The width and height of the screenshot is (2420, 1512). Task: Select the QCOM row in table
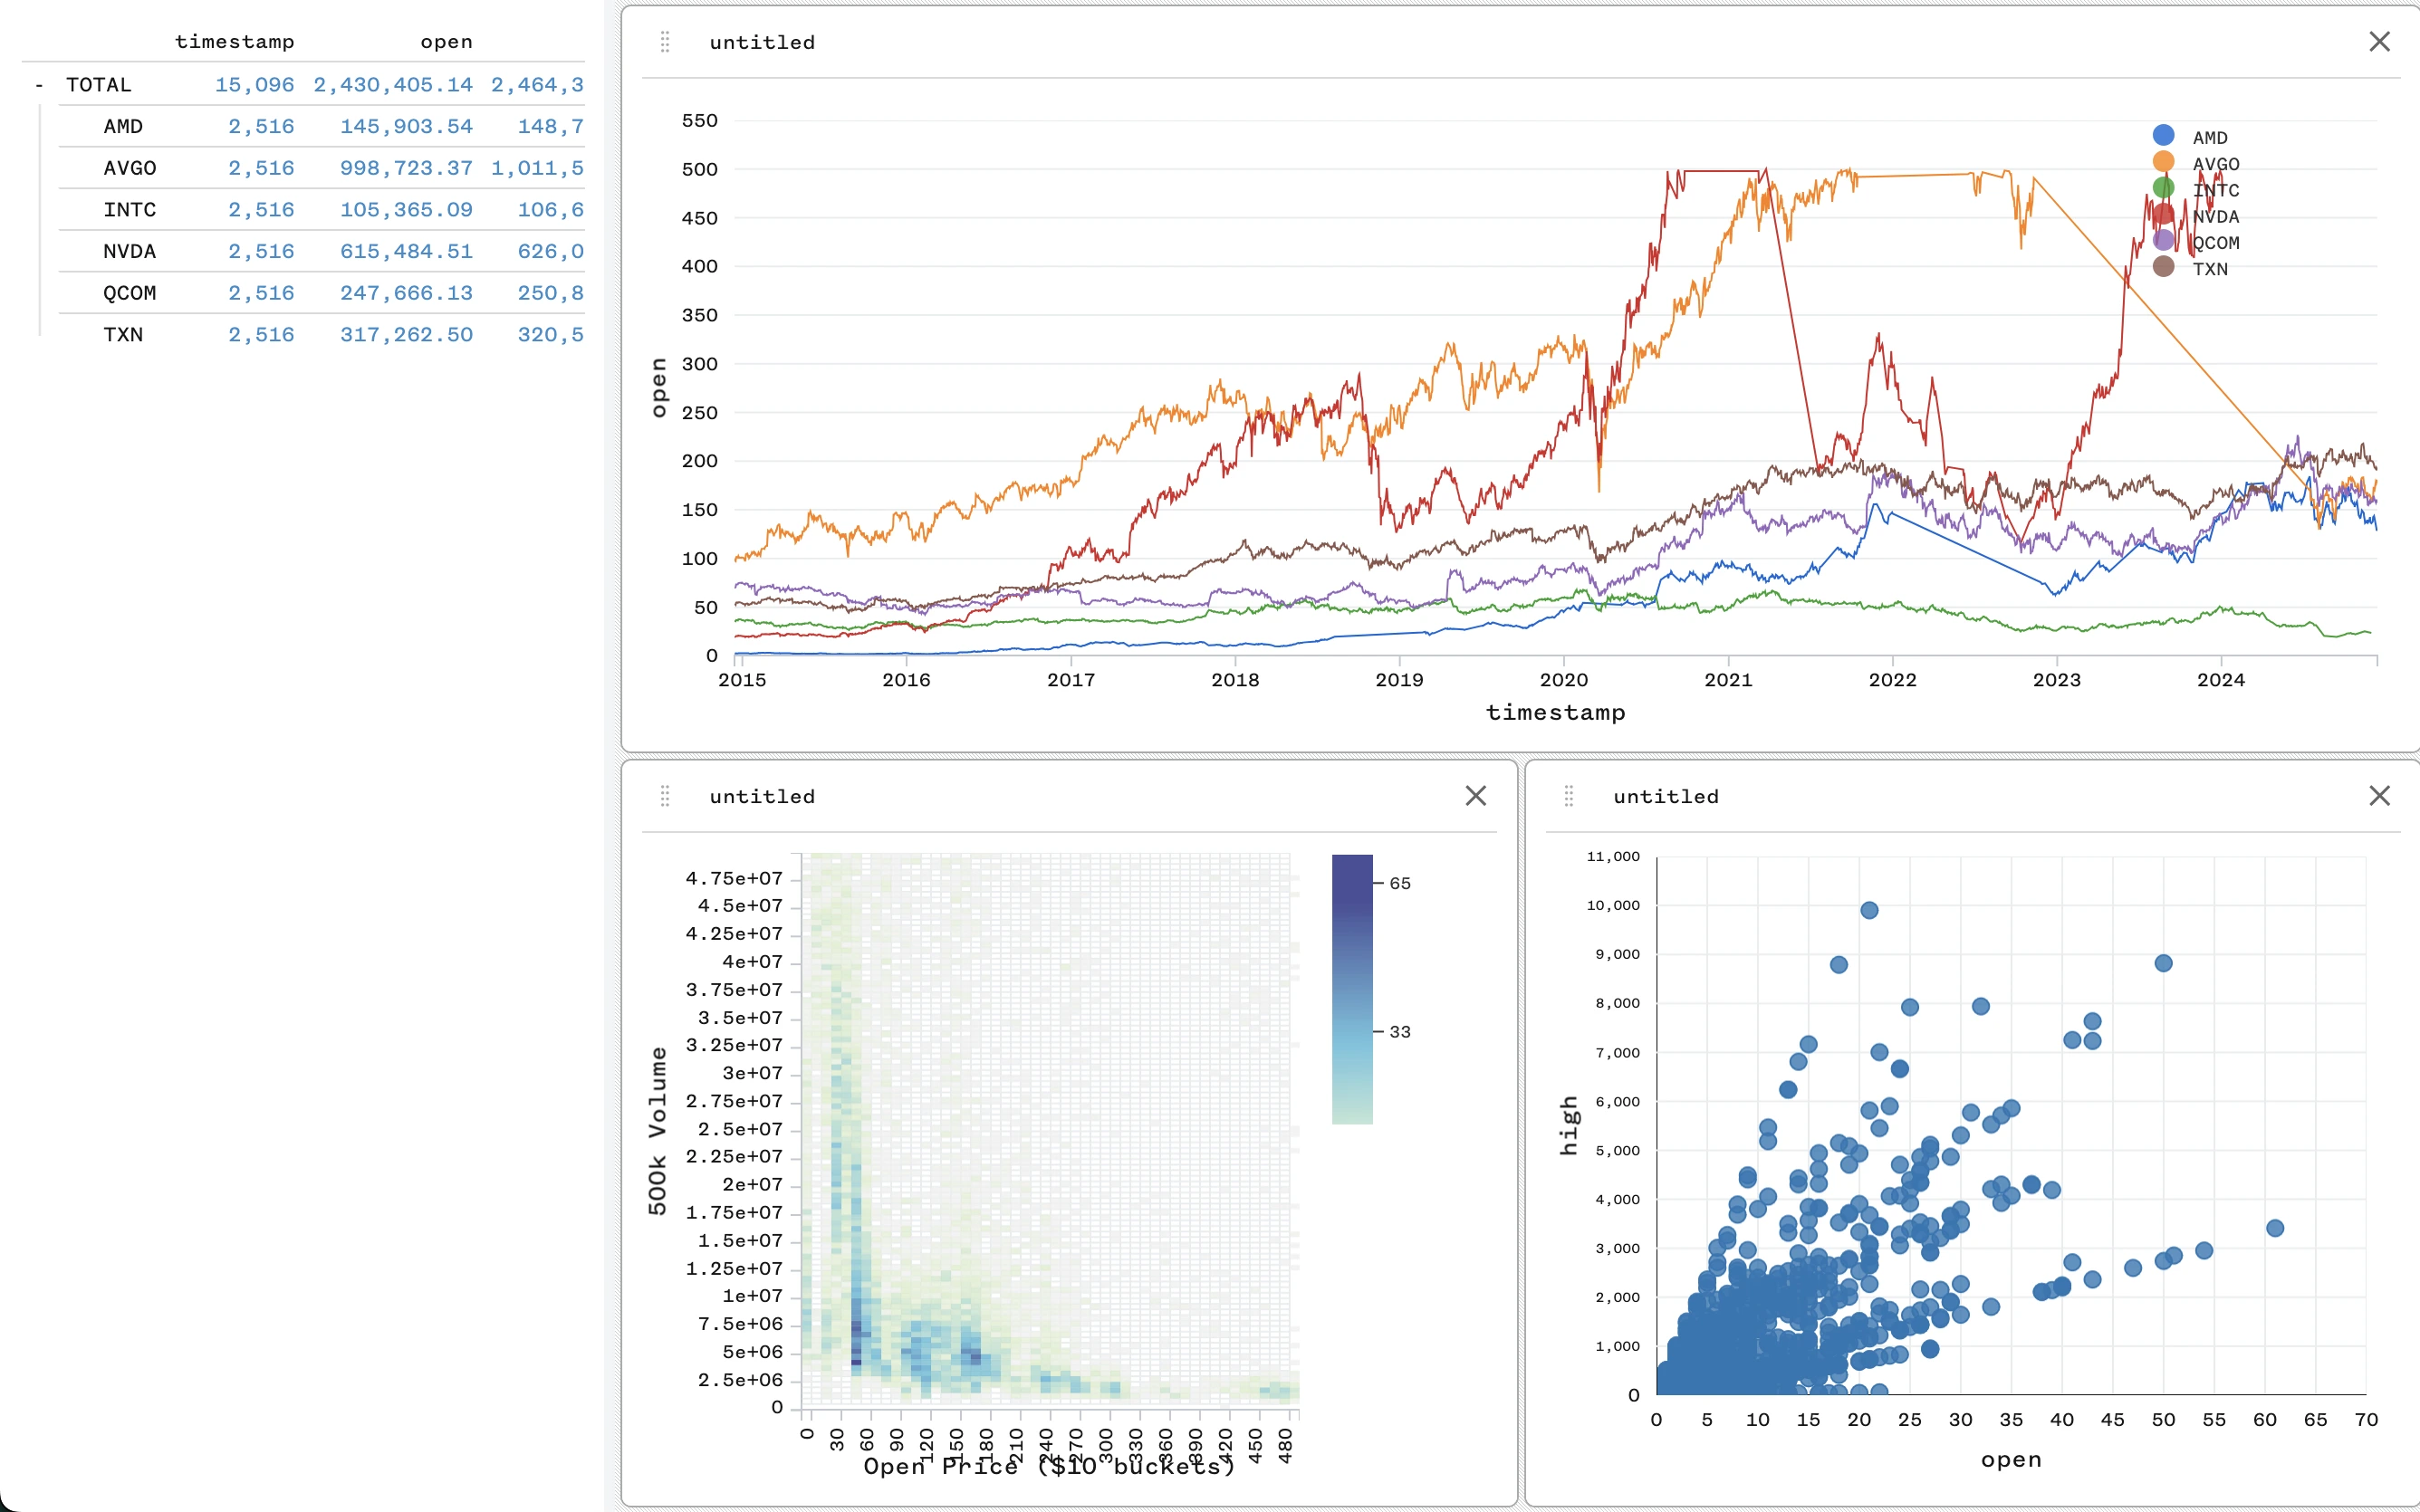point(129,294)
